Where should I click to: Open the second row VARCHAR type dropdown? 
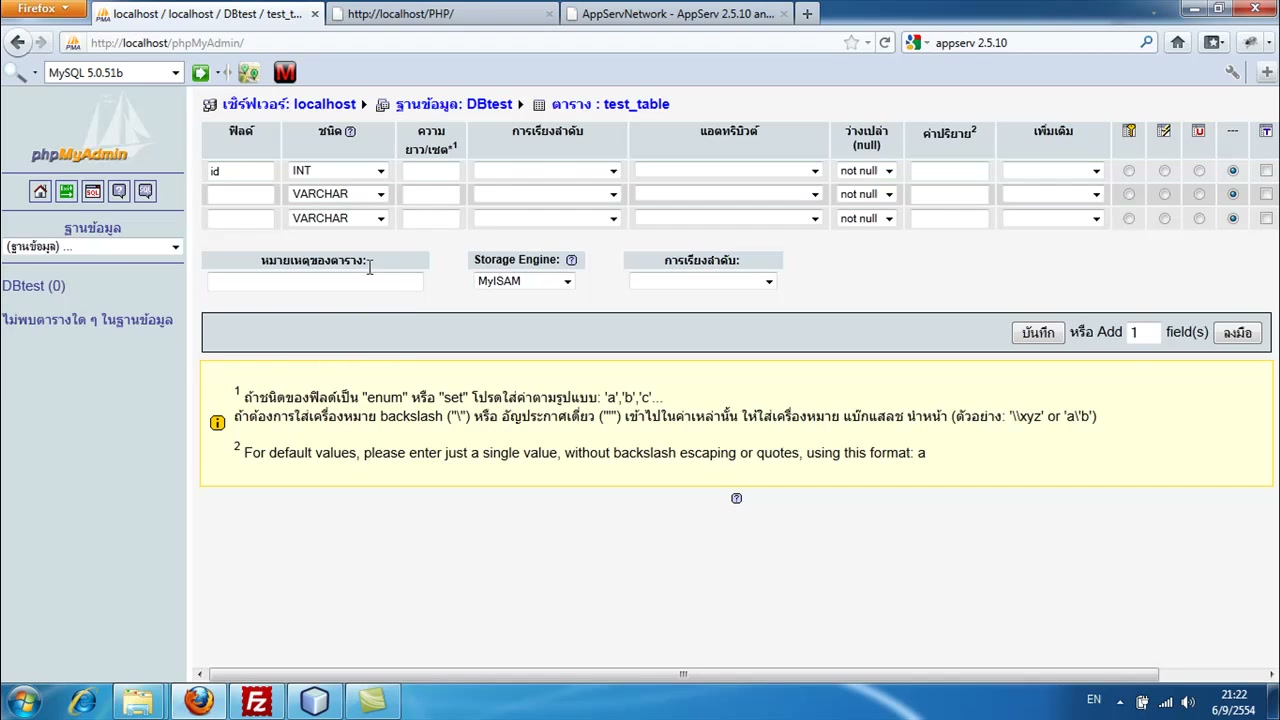tap(338, 194)
